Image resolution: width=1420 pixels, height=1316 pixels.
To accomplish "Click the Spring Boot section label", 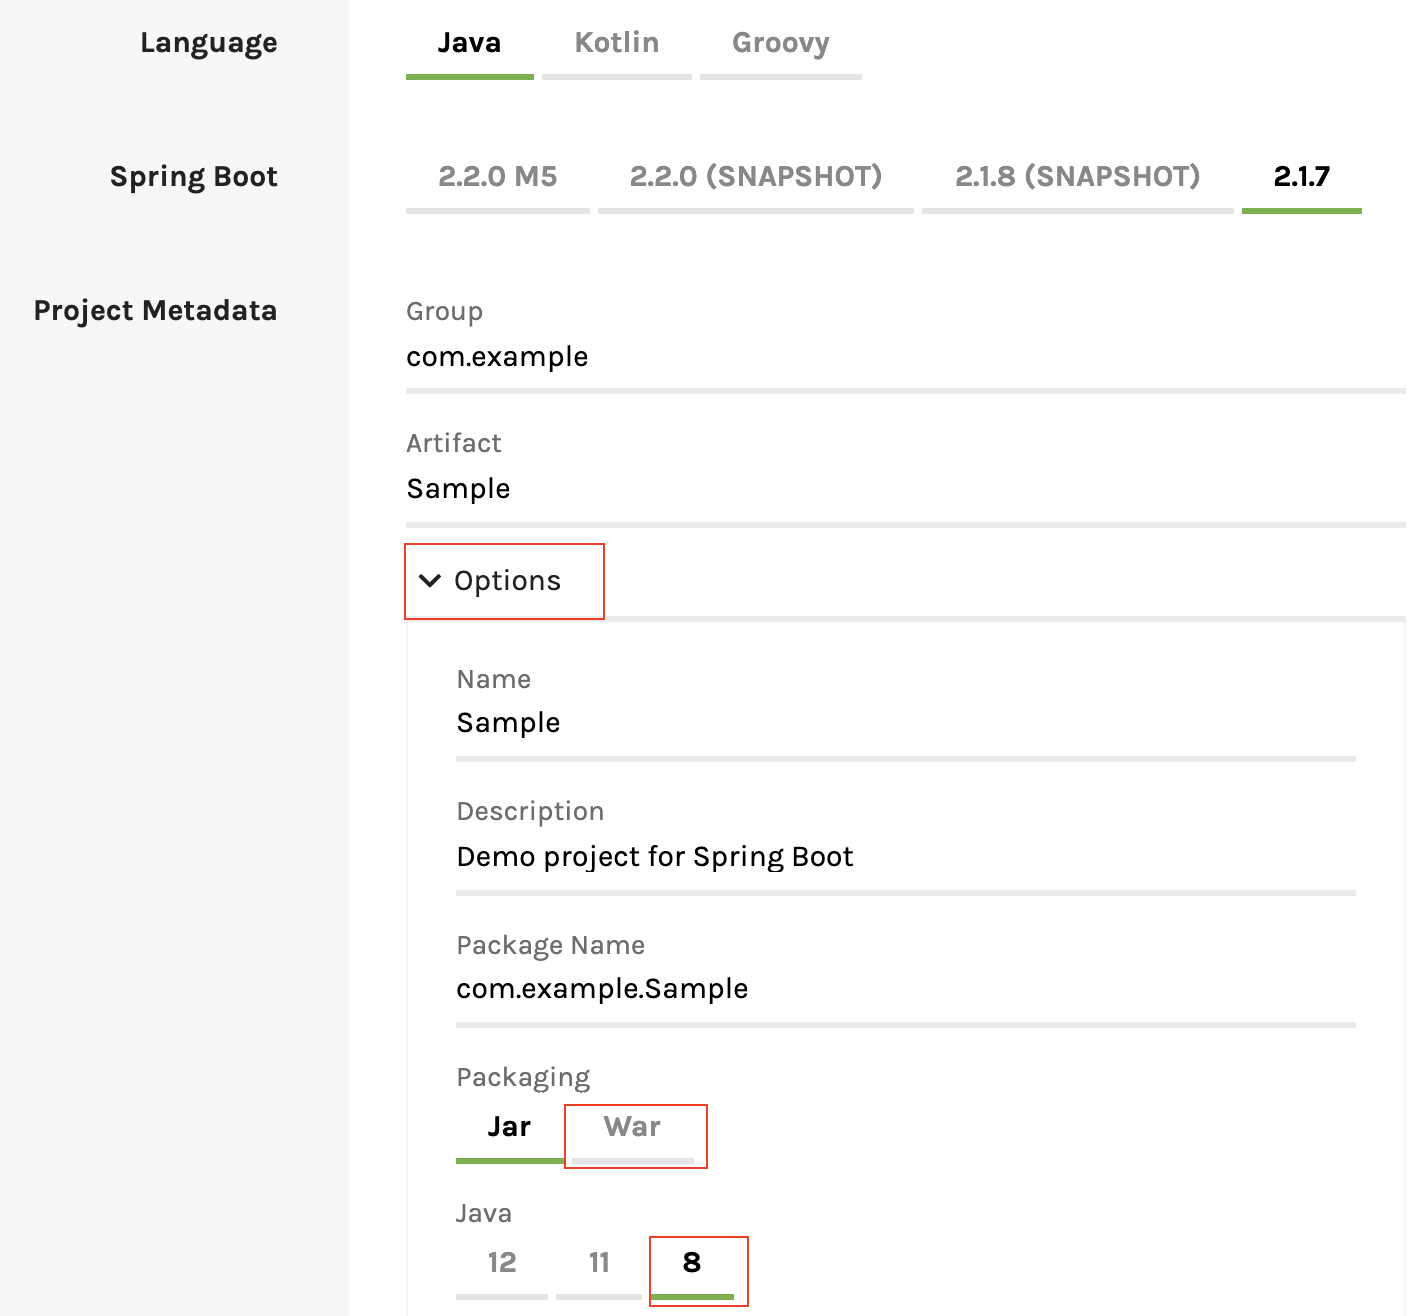I will click(x=194, y=177).
